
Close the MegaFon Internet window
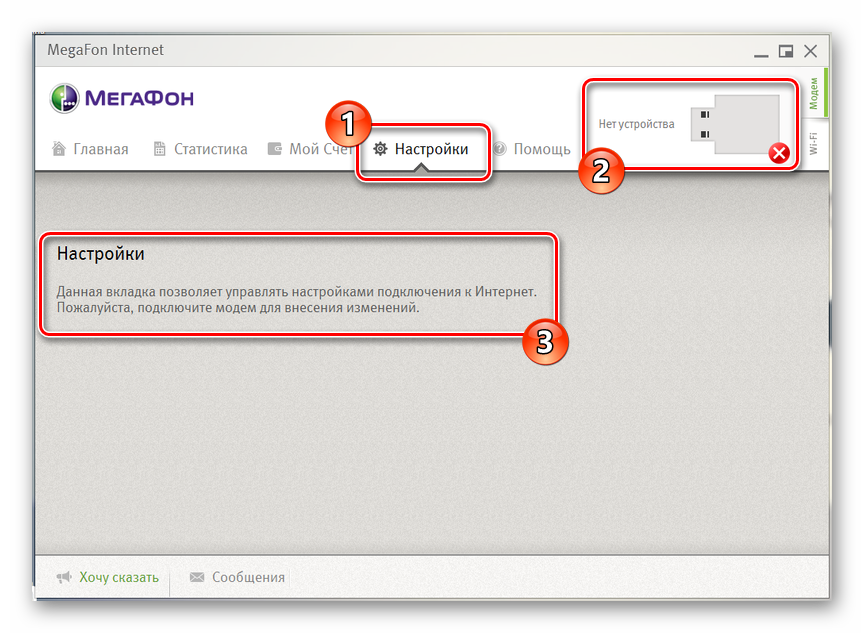(x=811, y=51)
